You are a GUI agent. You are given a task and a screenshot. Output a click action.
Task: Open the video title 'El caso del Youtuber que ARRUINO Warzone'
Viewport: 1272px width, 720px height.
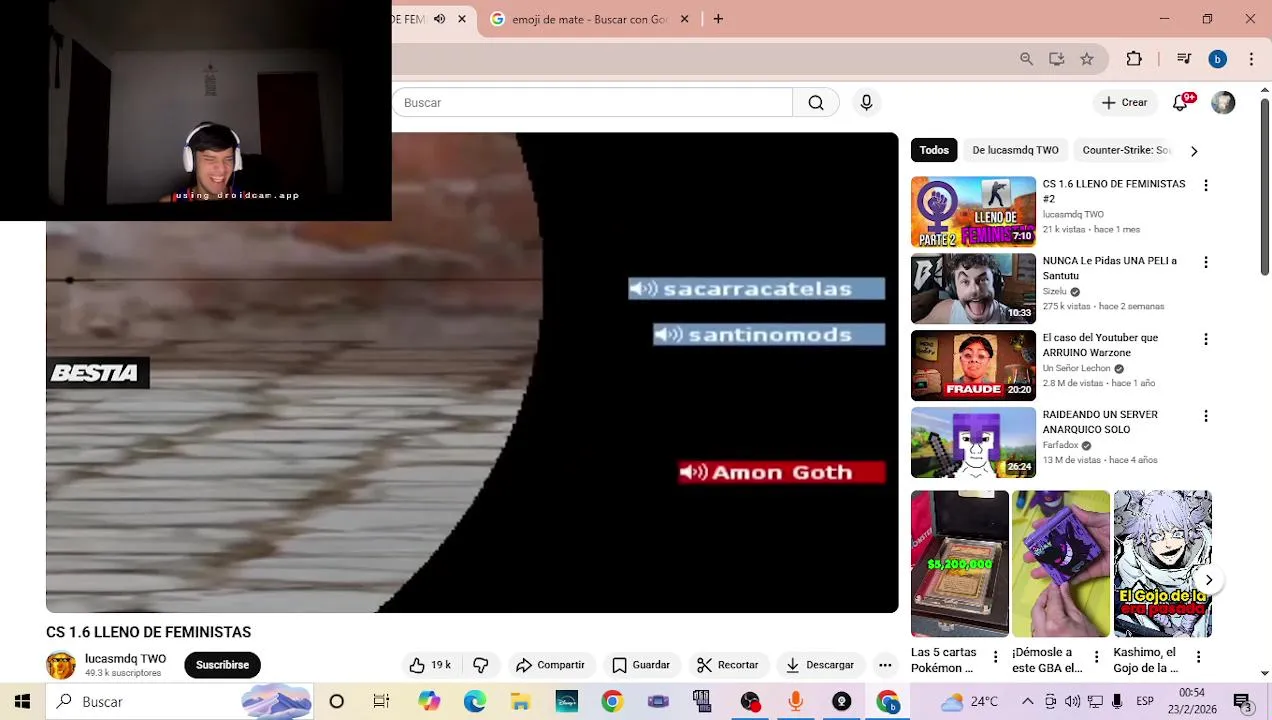(x=1100, y=345)
